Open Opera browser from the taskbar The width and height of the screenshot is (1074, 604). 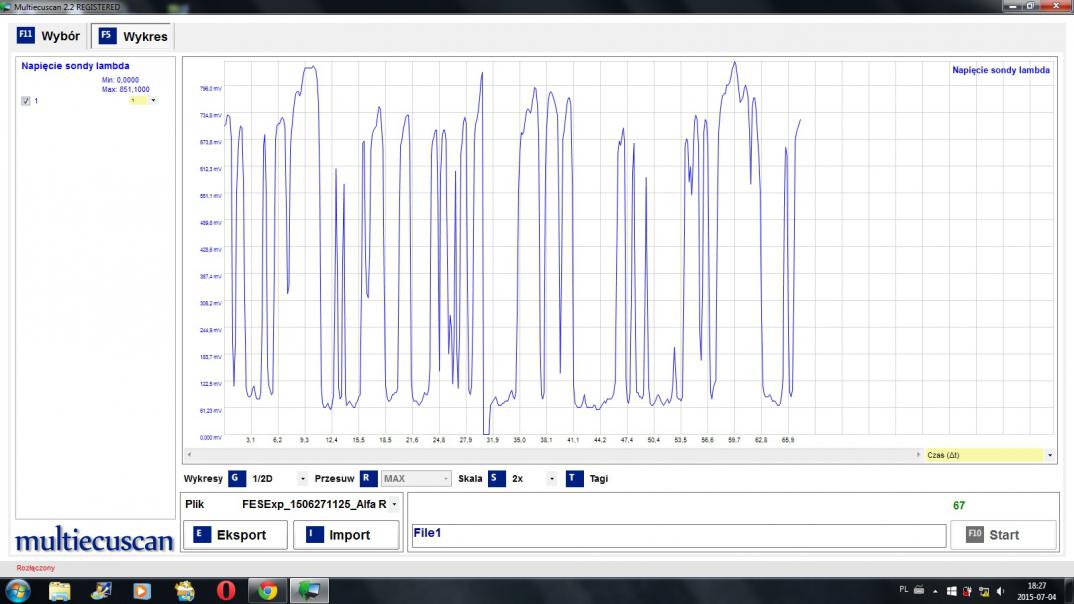click(226, 591)
